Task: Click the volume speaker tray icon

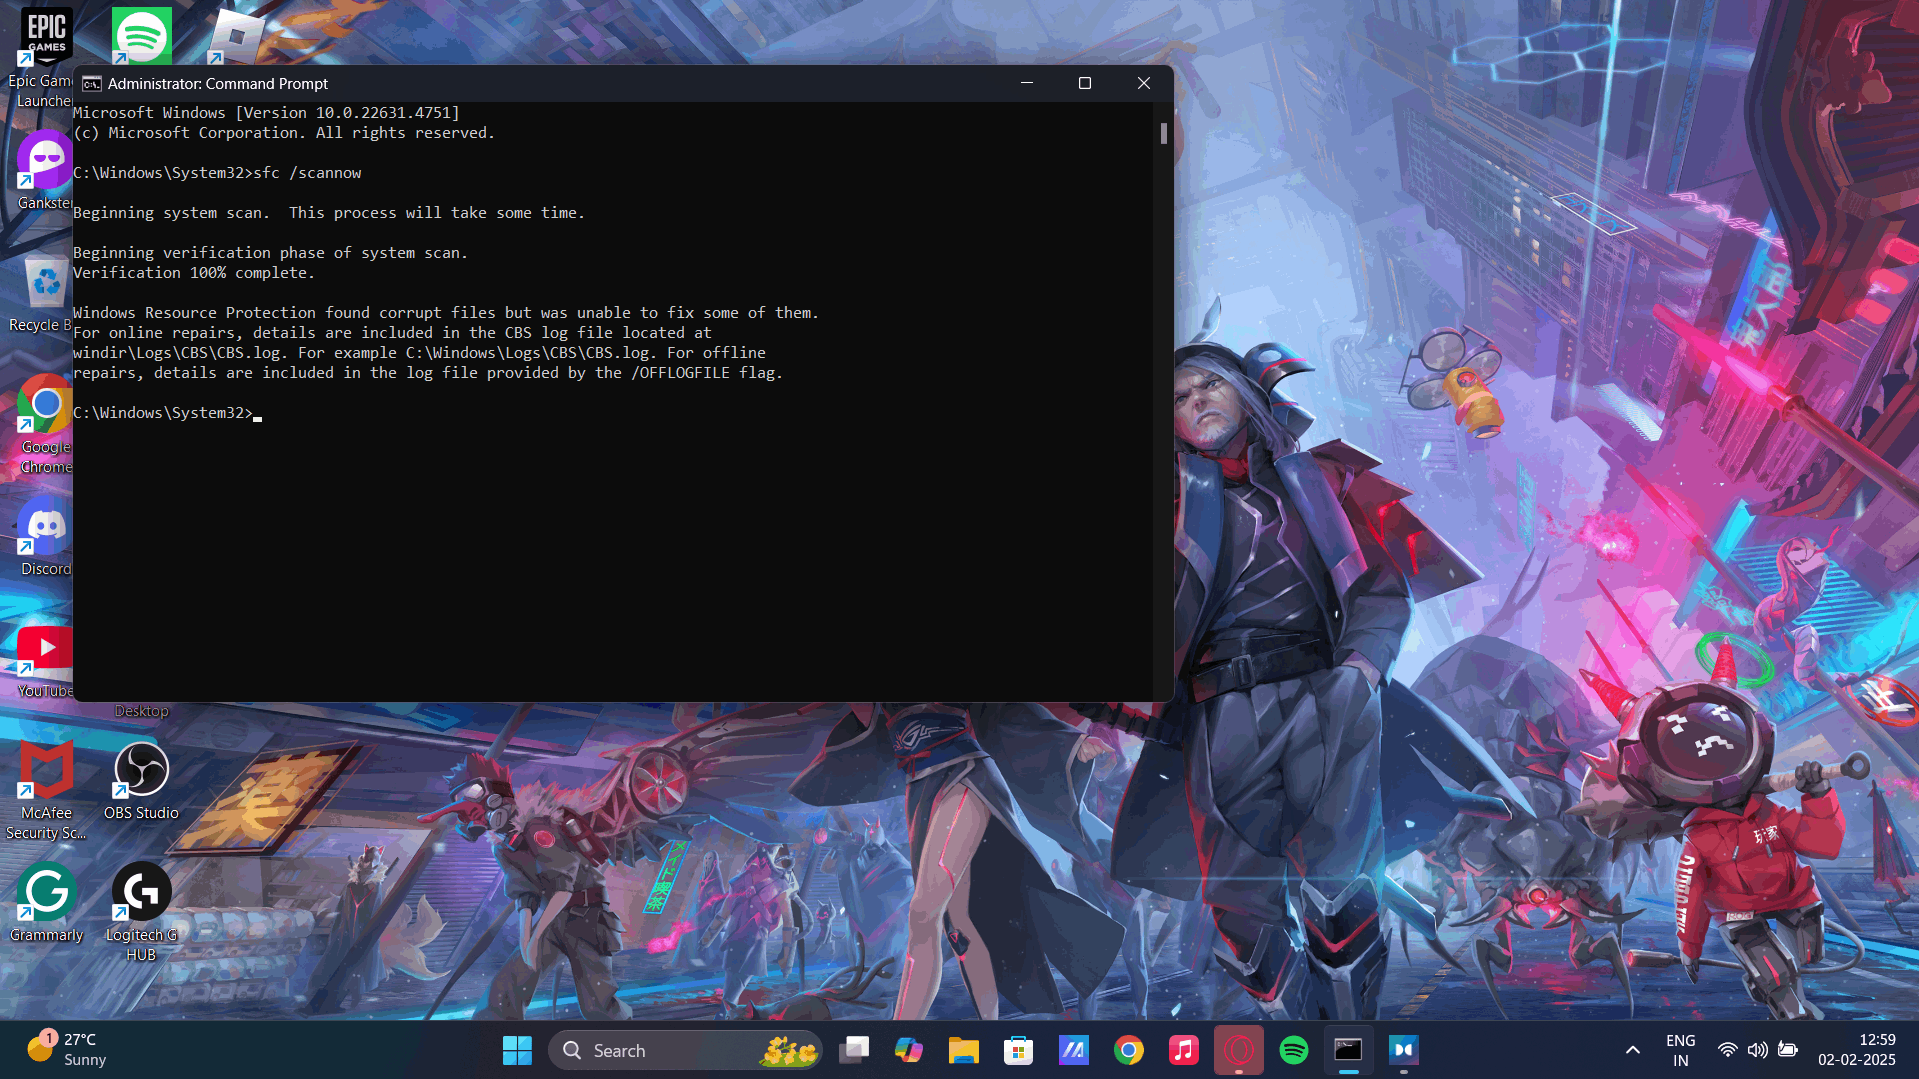Action: tap(1757, 1050)
